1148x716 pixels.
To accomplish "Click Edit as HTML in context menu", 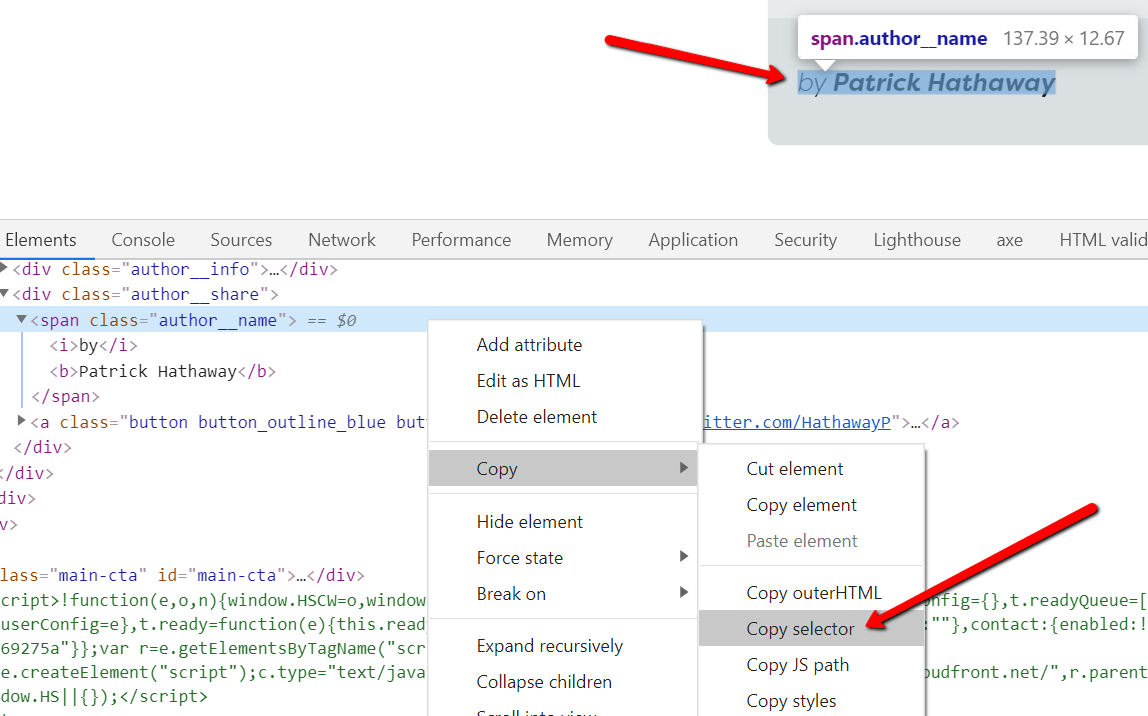I will [528, 381].
